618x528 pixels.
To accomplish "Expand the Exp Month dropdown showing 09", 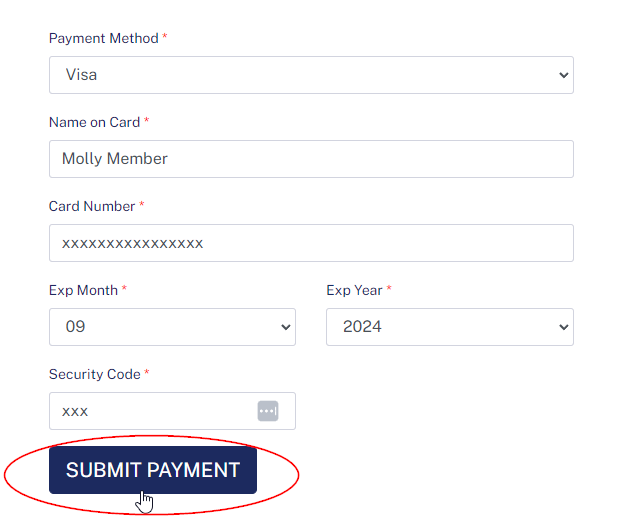I will pos(172,327).
